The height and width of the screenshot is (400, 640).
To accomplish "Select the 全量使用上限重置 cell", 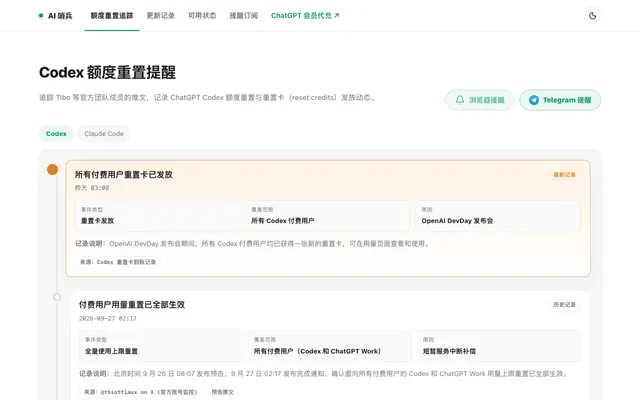I will tap(162, 346).
